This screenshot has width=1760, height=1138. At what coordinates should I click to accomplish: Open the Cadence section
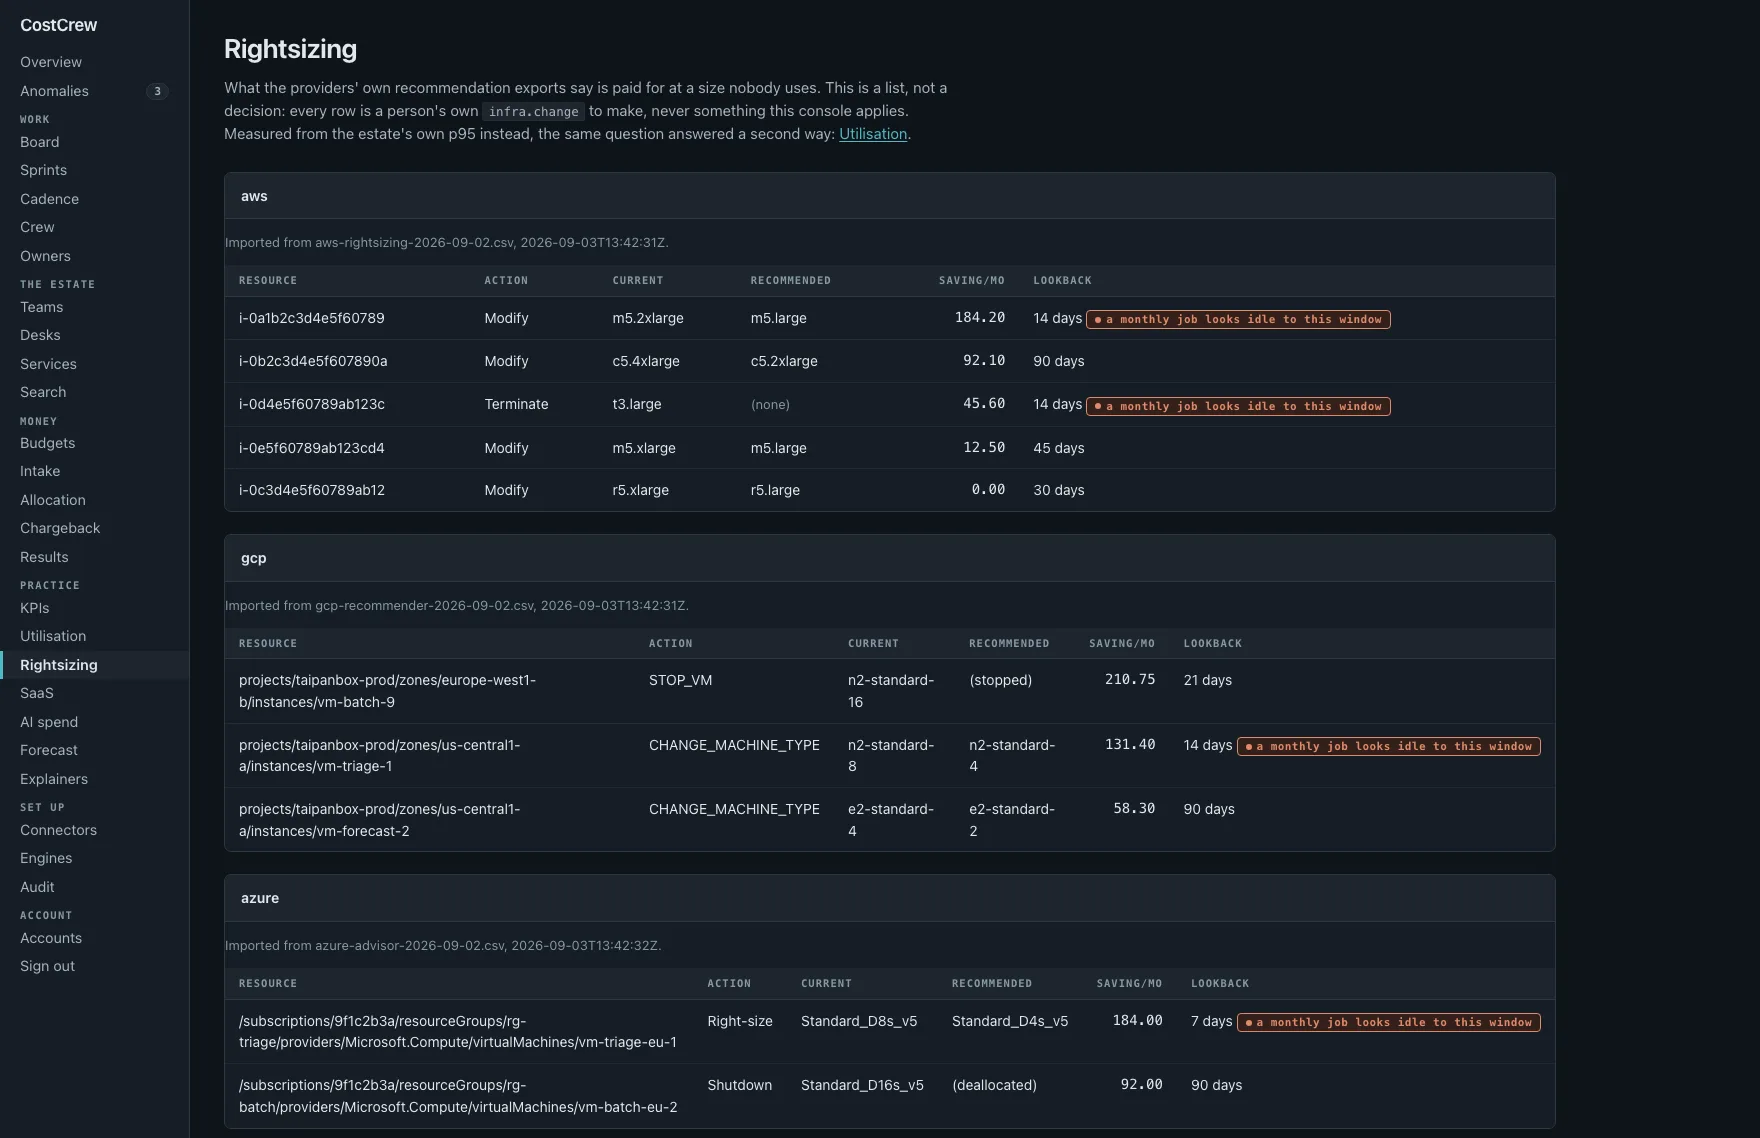pyautogui.click(x=49, y=199)
